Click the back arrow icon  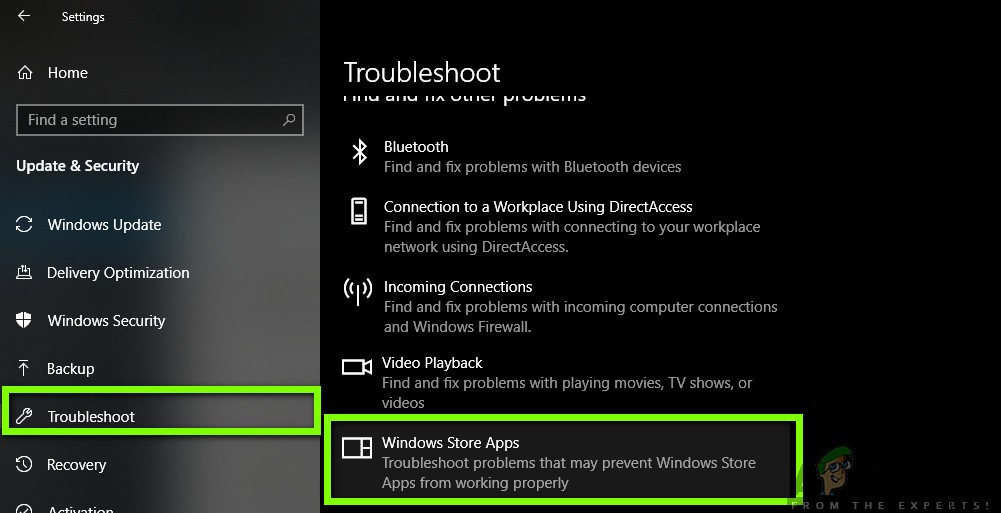point(24,16)
